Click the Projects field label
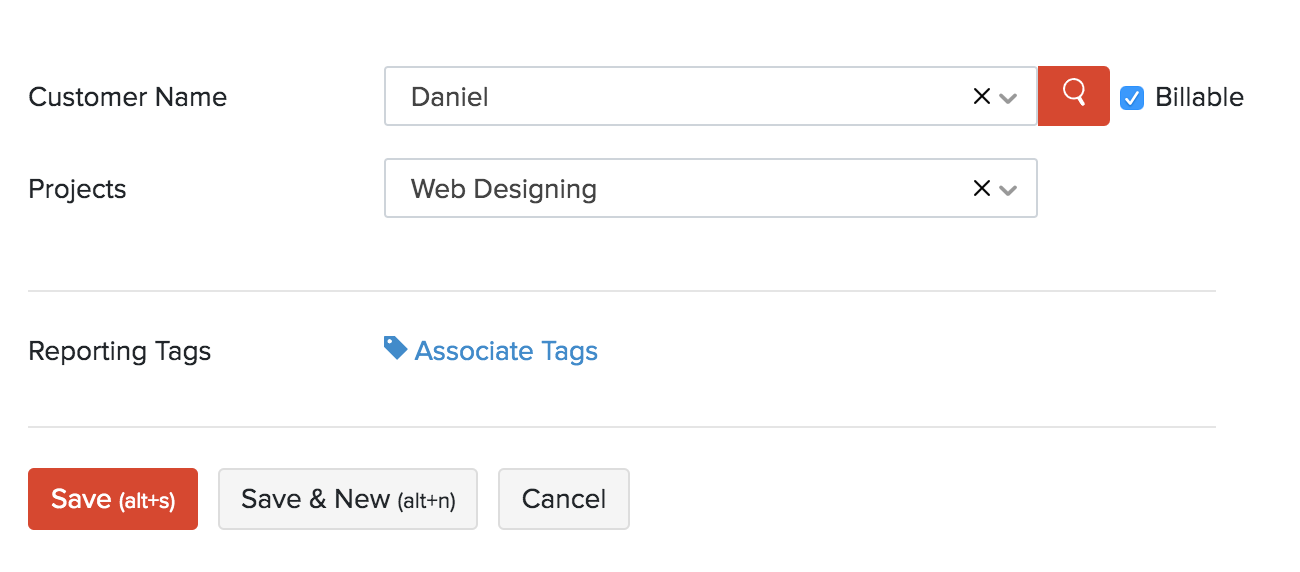The image size is (1300, 572). pos(77,189)
